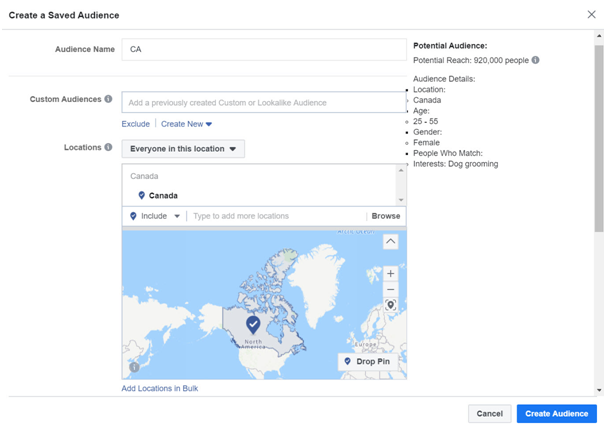Click the Drop Pin button

click(x=368, y=362)
